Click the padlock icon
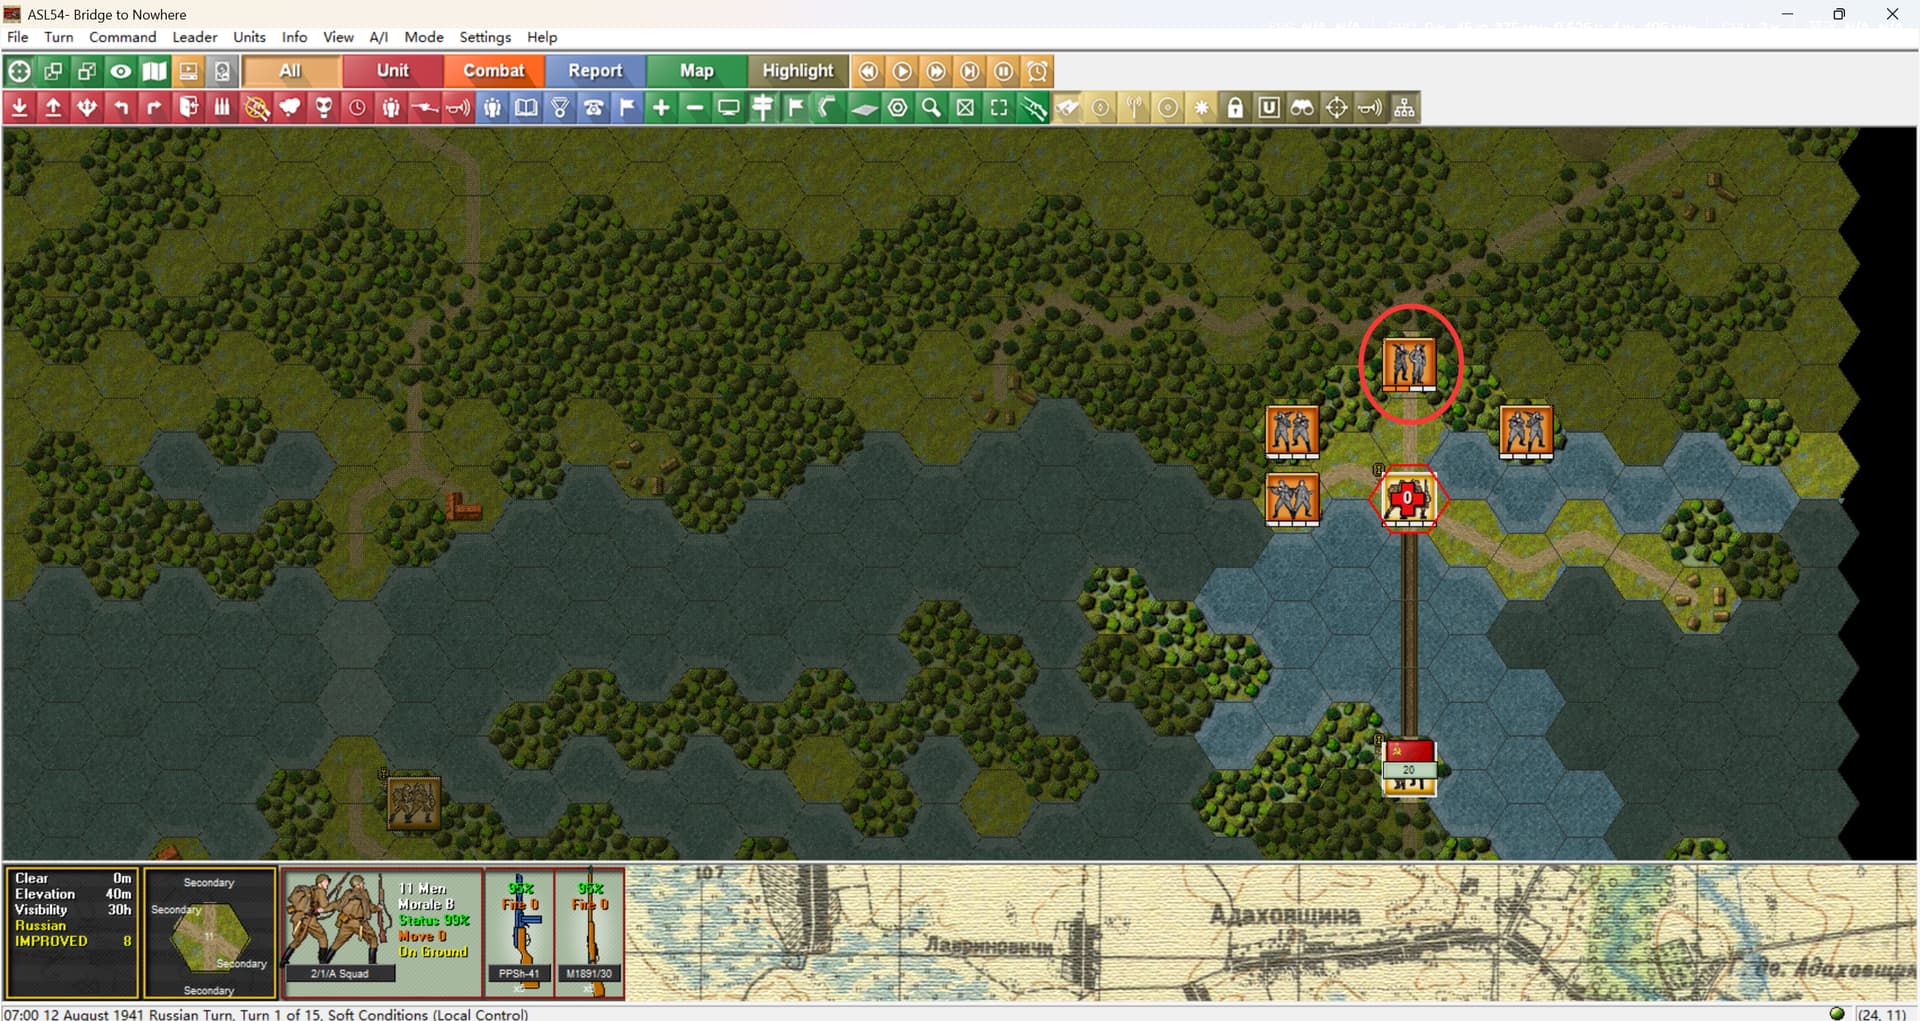Image resolution: width=1920 pixels, height=1021 pixels. [x=1235, y=108]
